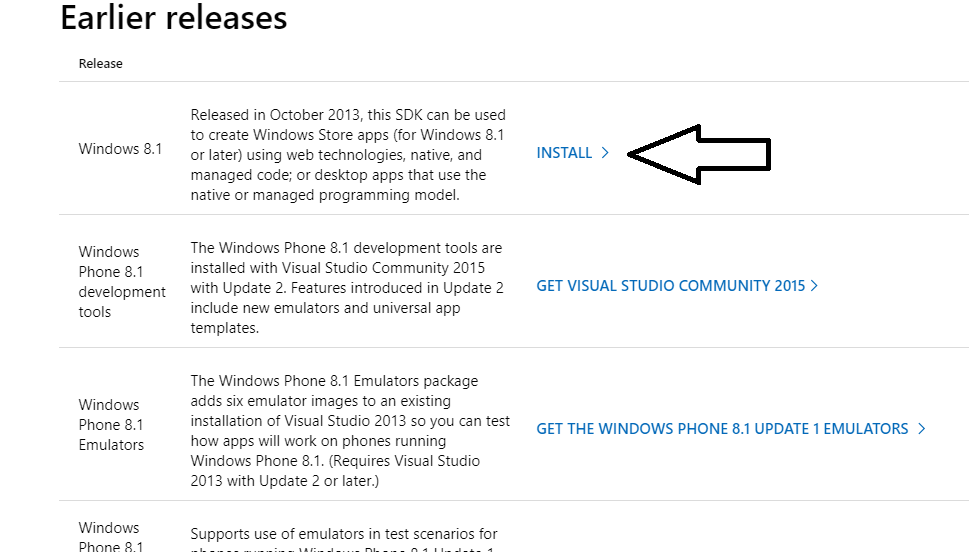The height and width of the screenshot is (552, 978).
Task: Select 'Windows Phone 8.1 development tools' cell
Action: click(122, 282)
